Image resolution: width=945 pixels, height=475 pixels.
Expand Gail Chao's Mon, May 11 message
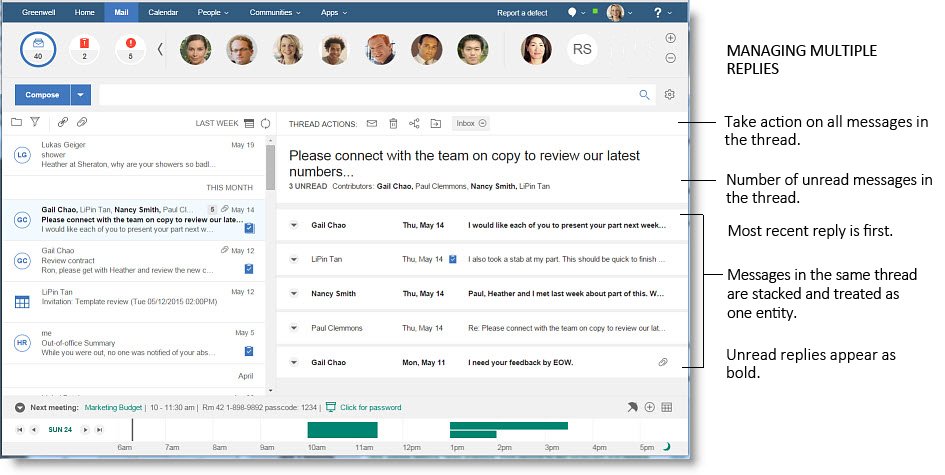click(x=294, y=363)
